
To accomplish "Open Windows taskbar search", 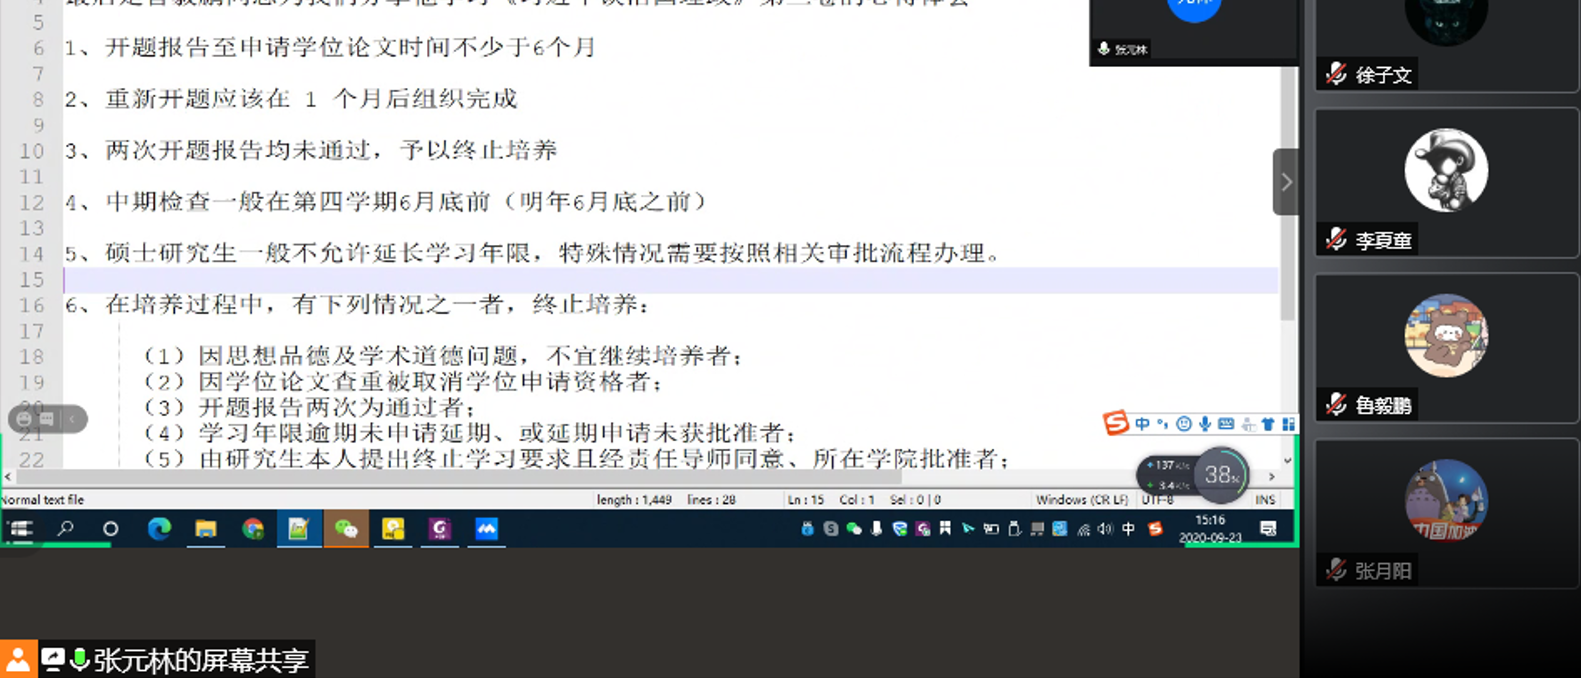I will coord(66,529).
